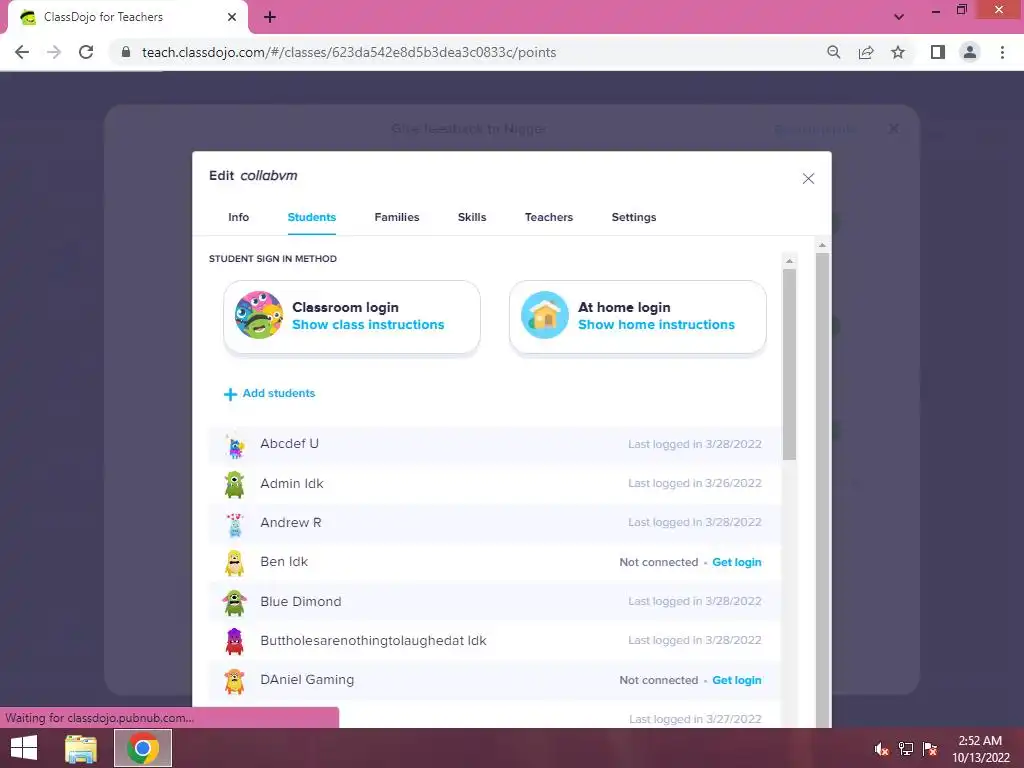1024x768 pixels.
Task: Open a new browser tab
Action: click(x=270, y=17)
